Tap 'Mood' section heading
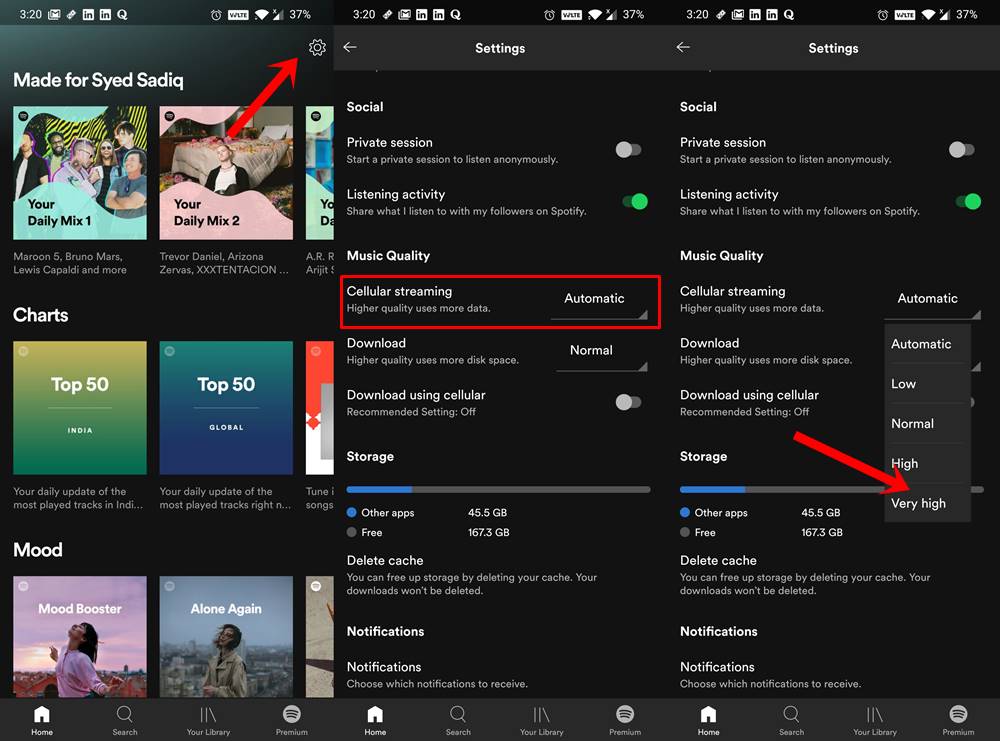This screenshot has height=741, width=1000. click(38, 550)
